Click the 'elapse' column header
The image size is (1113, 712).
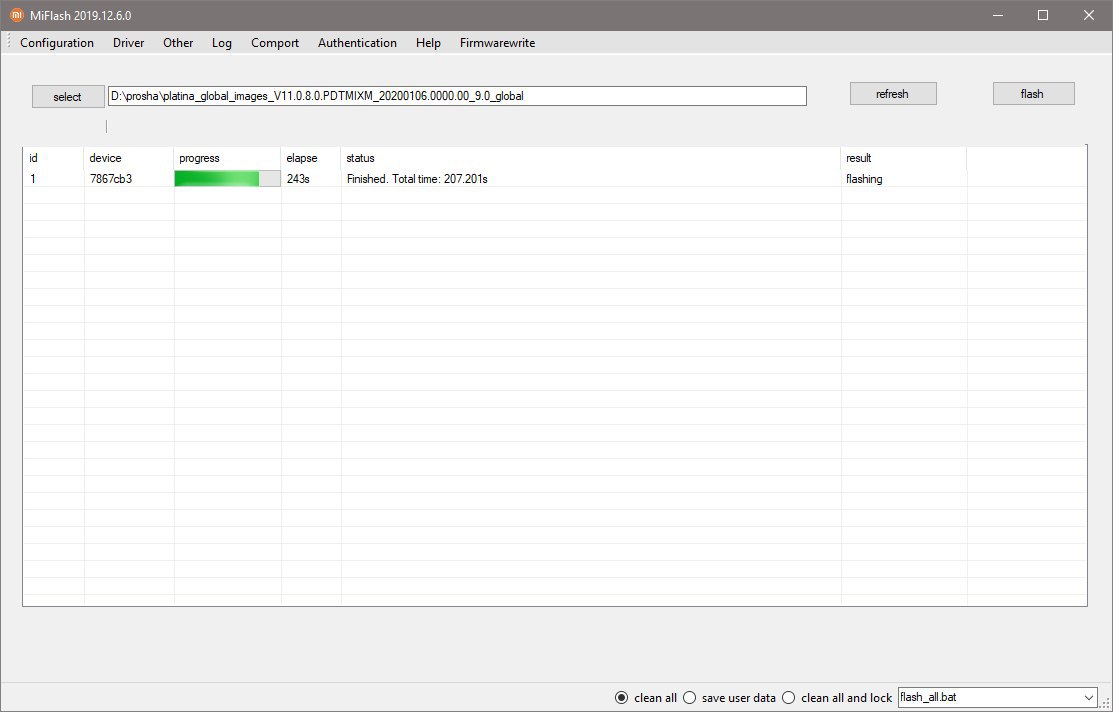311,158
